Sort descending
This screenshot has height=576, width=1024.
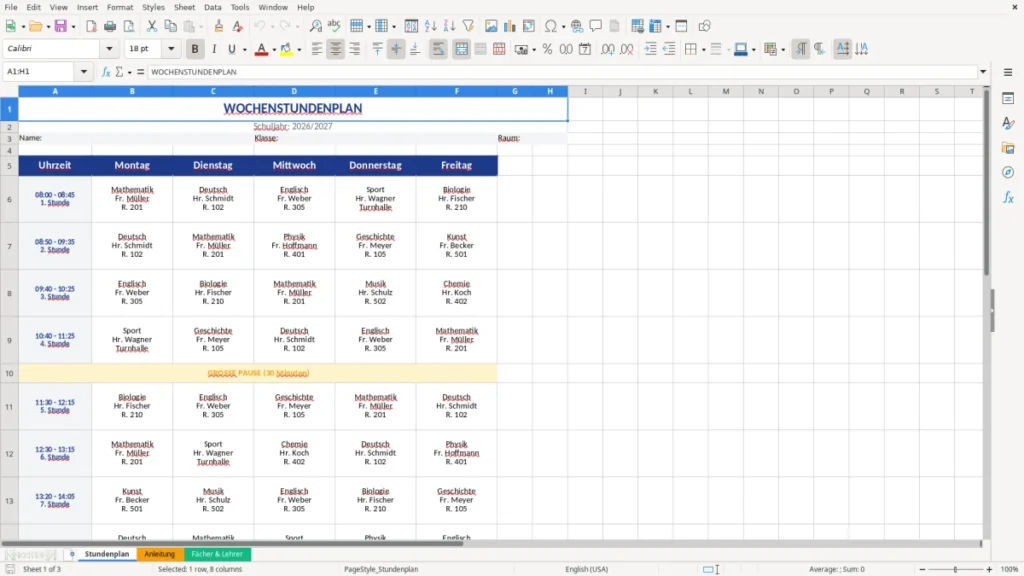449,26
